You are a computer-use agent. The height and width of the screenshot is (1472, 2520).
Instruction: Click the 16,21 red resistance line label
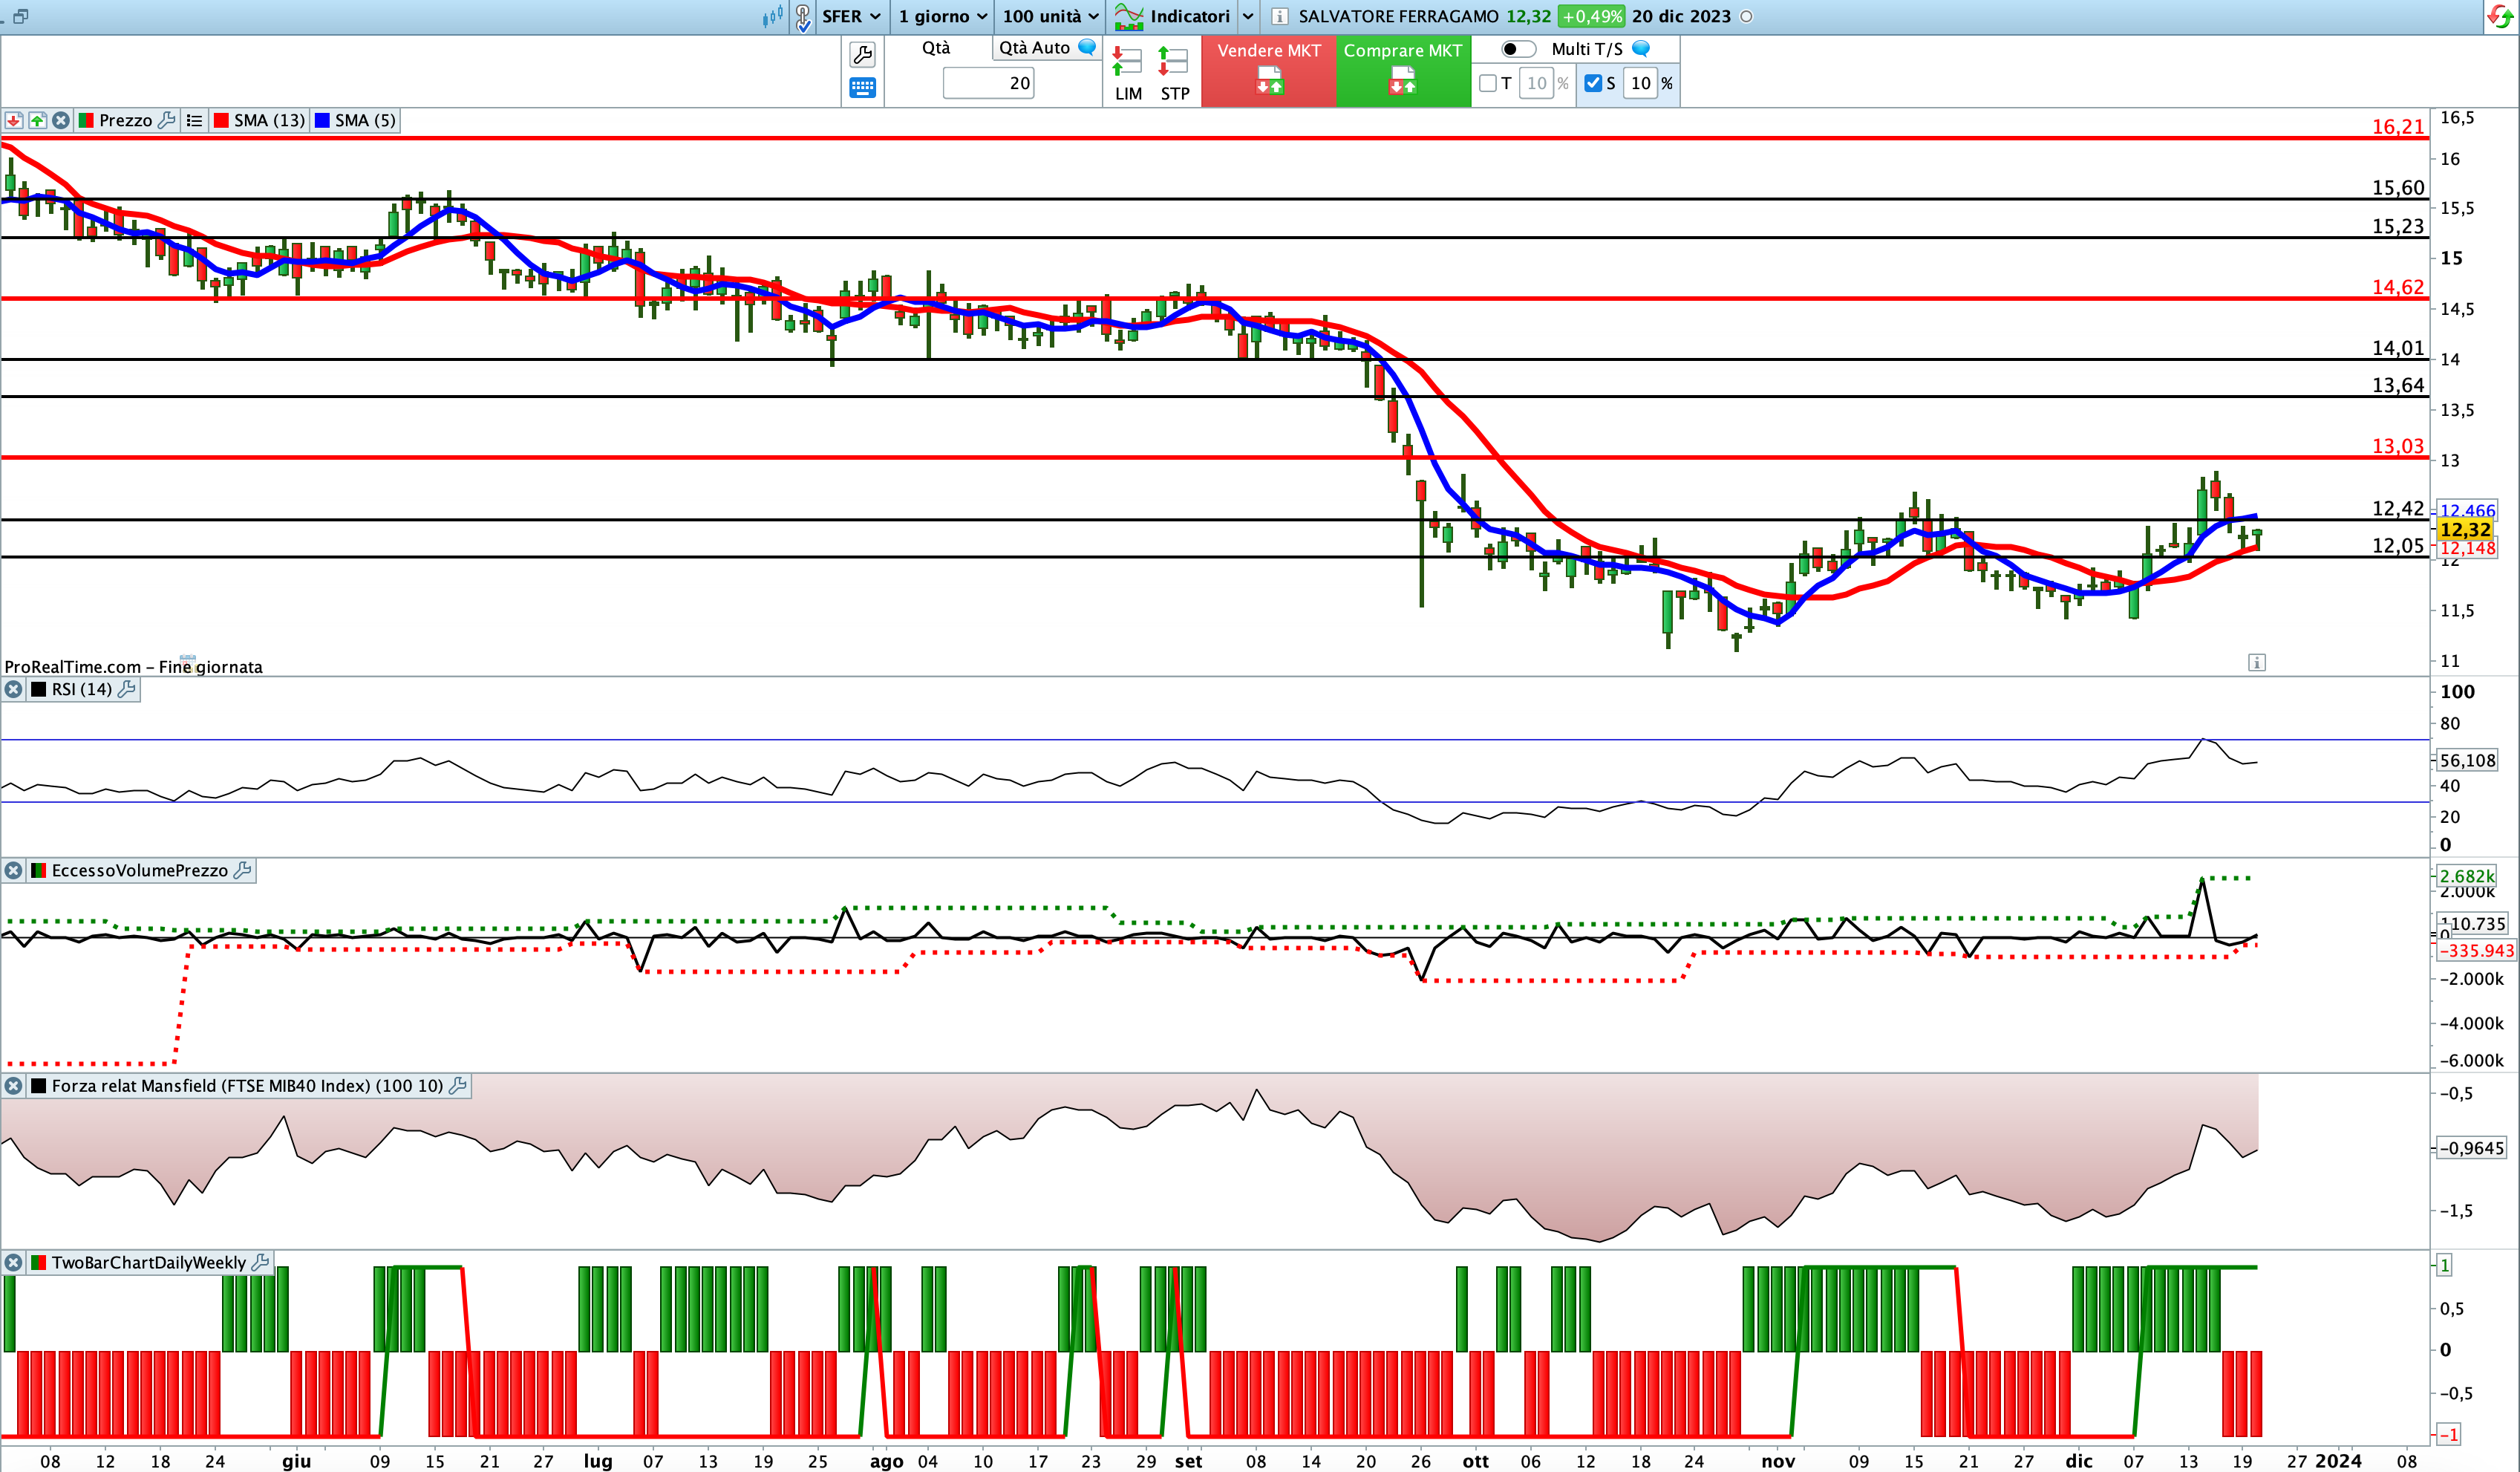click(2398, 127)
